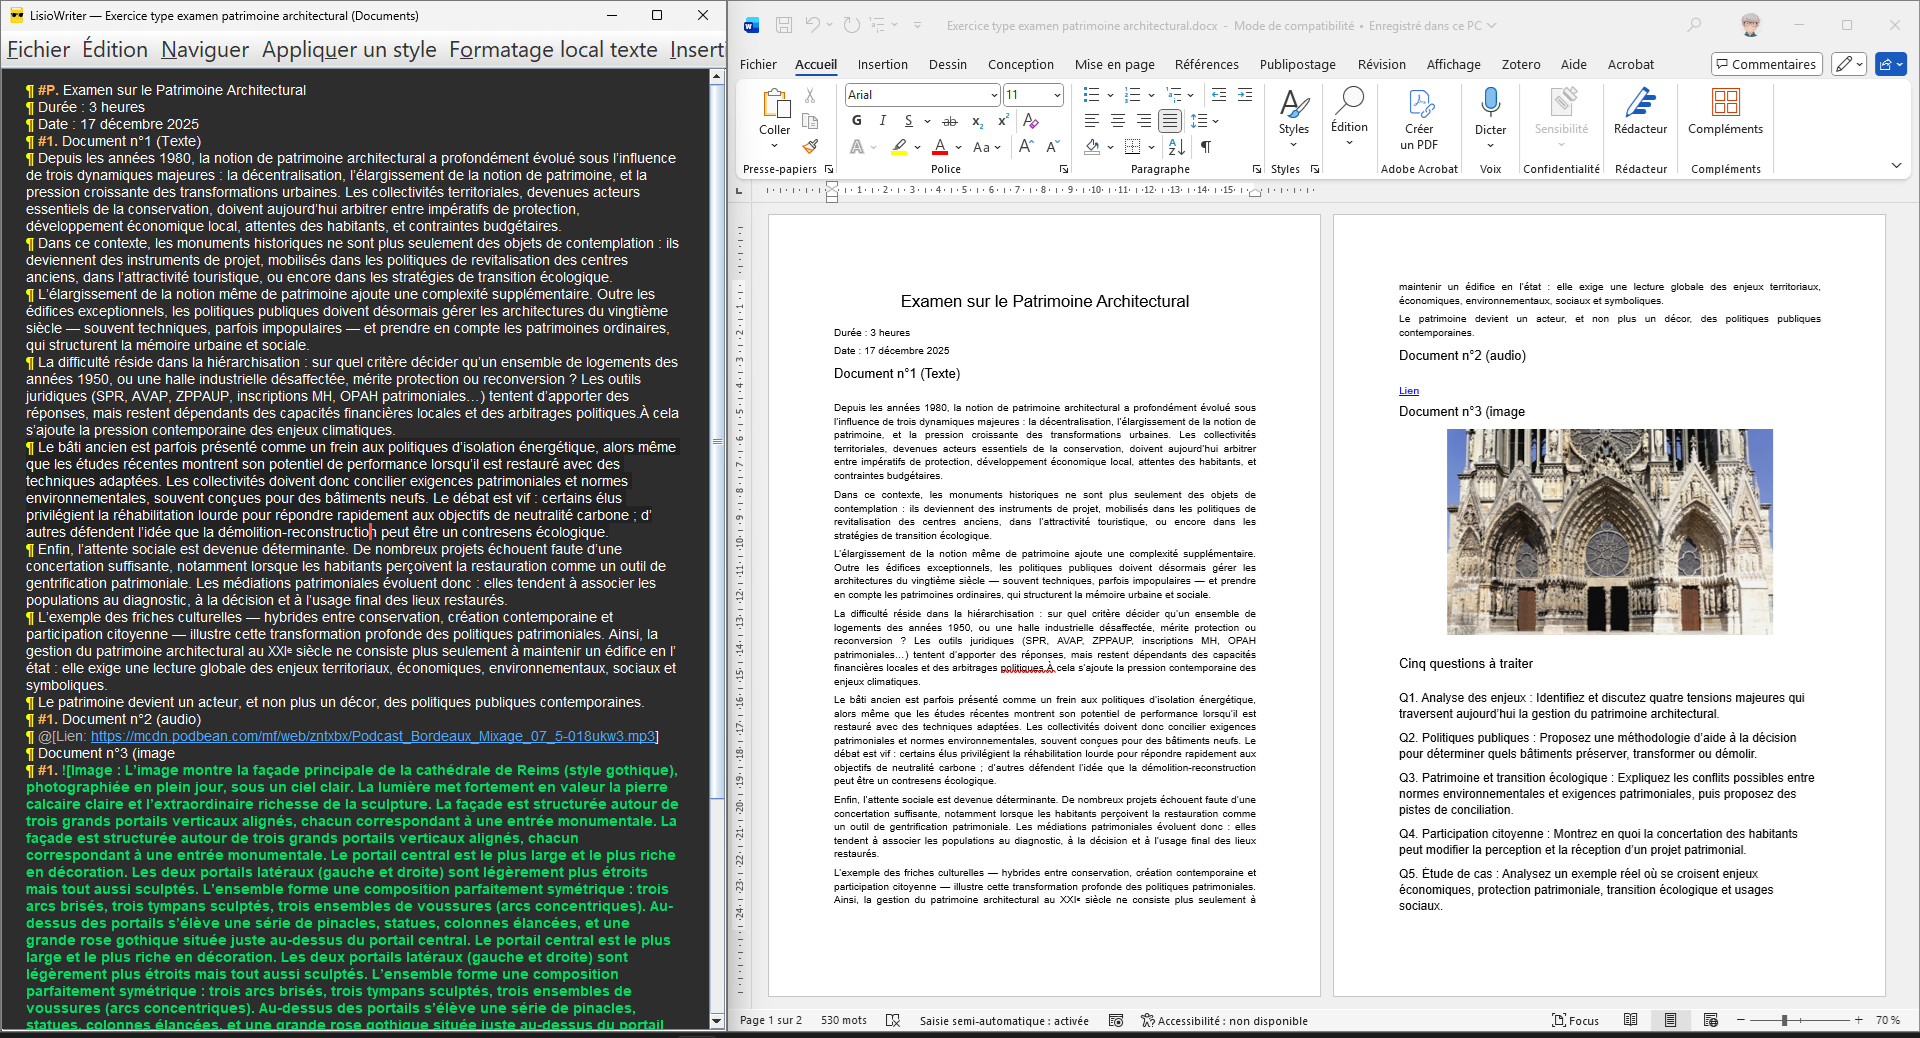Screen dimensions: 1920x1038
Task: Increase paragraph indent in Word ribbon
Action: (1245, 95)
